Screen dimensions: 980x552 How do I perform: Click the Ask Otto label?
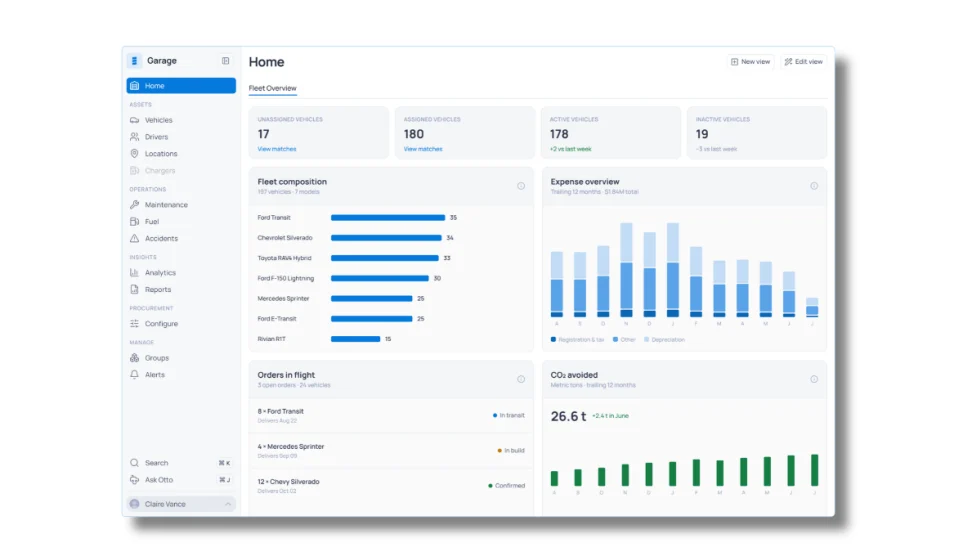point(159,480)
